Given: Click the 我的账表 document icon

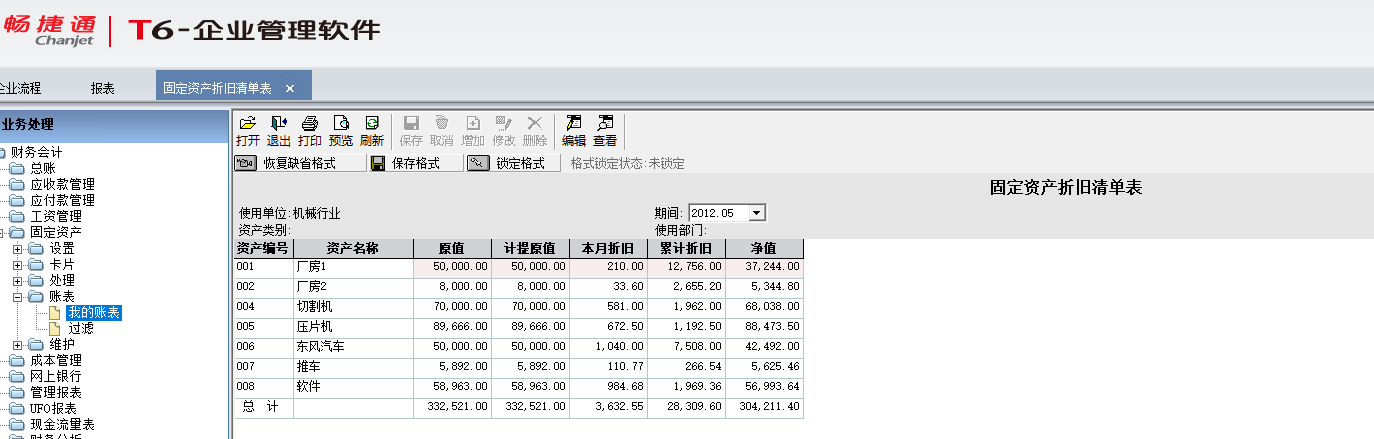Looking at the screenshot, I should (56, 313).
